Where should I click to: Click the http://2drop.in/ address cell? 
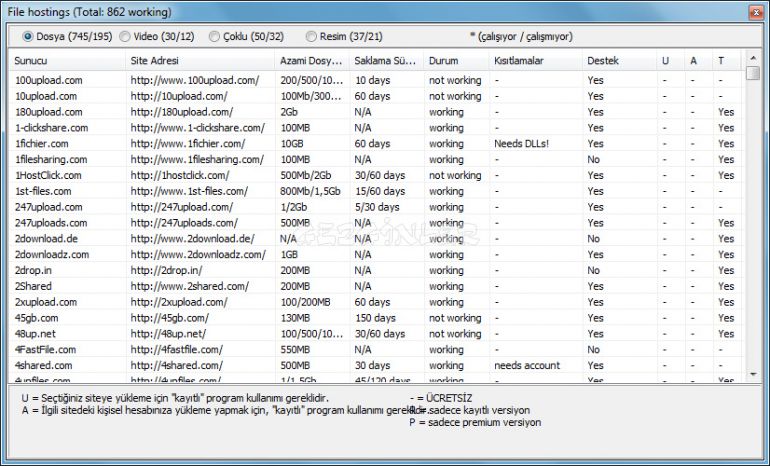coord(166,270)
